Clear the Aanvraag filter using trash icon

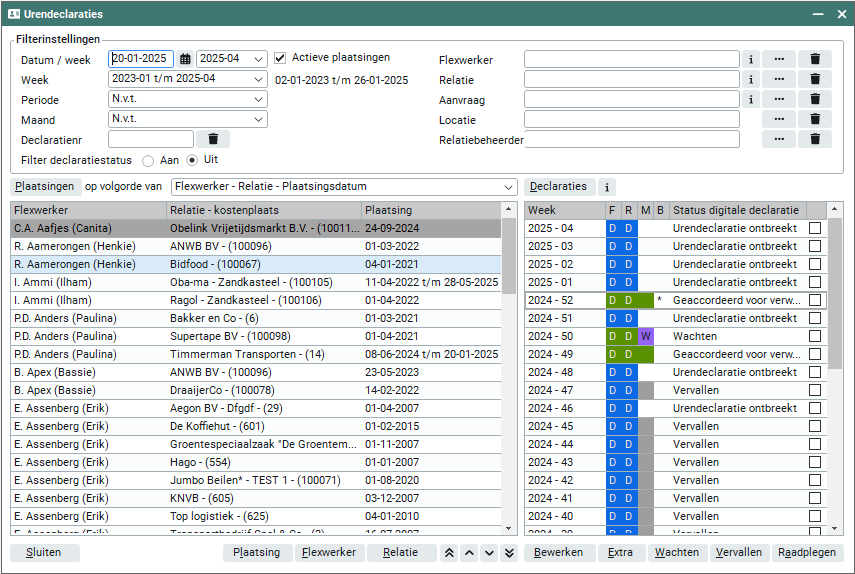coord(815,99)
